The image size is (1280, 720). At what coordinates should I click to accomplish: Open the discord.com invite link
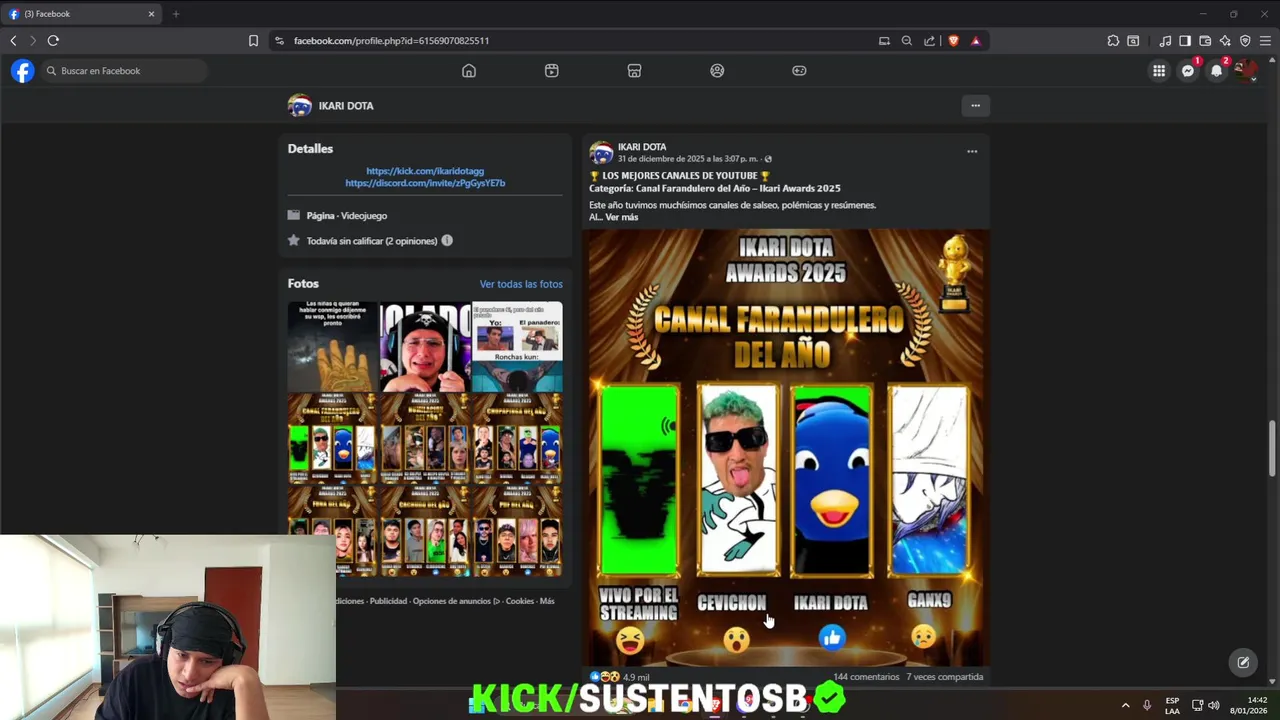pyautogui.click(x=425, y=183)
